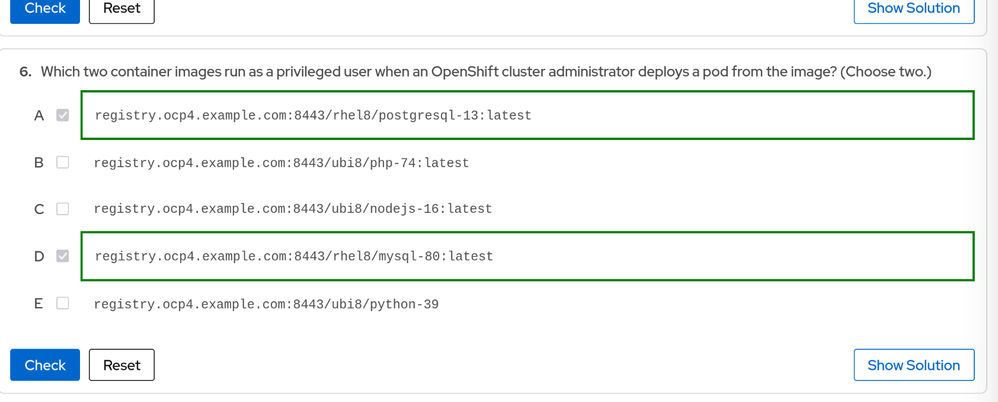Image resolution: width=998 pixels, height=402 pixels.
Task: Tick the checkbox for option B
Action: coord(63,162)
